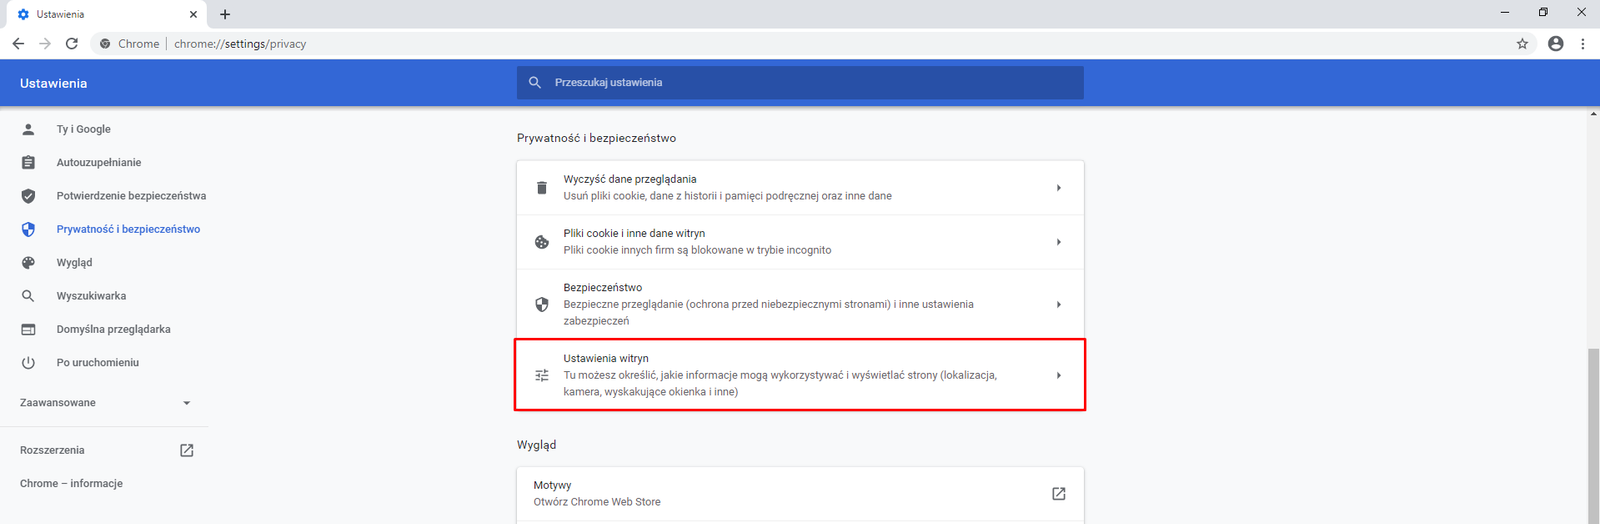Select Potwierdzenie bezpieczeństwa sidebar item

[x=131, y=196]
